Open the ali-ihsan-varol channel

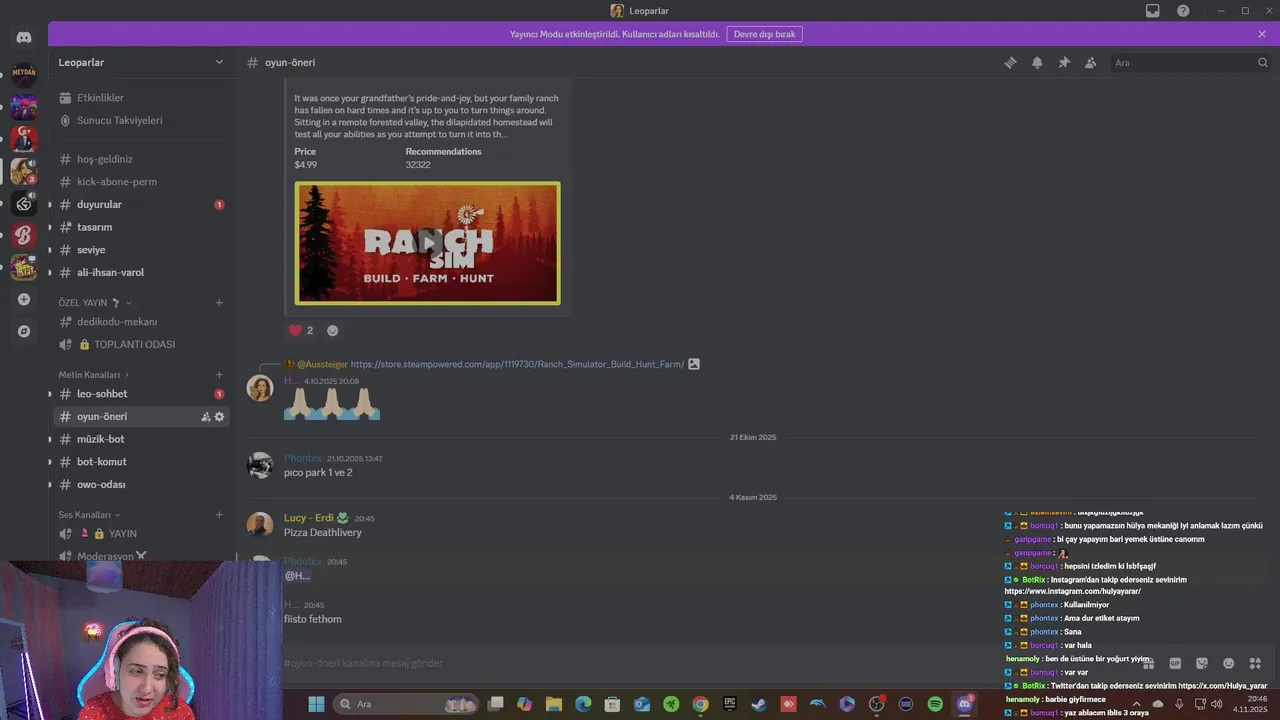tap(141, 272)
